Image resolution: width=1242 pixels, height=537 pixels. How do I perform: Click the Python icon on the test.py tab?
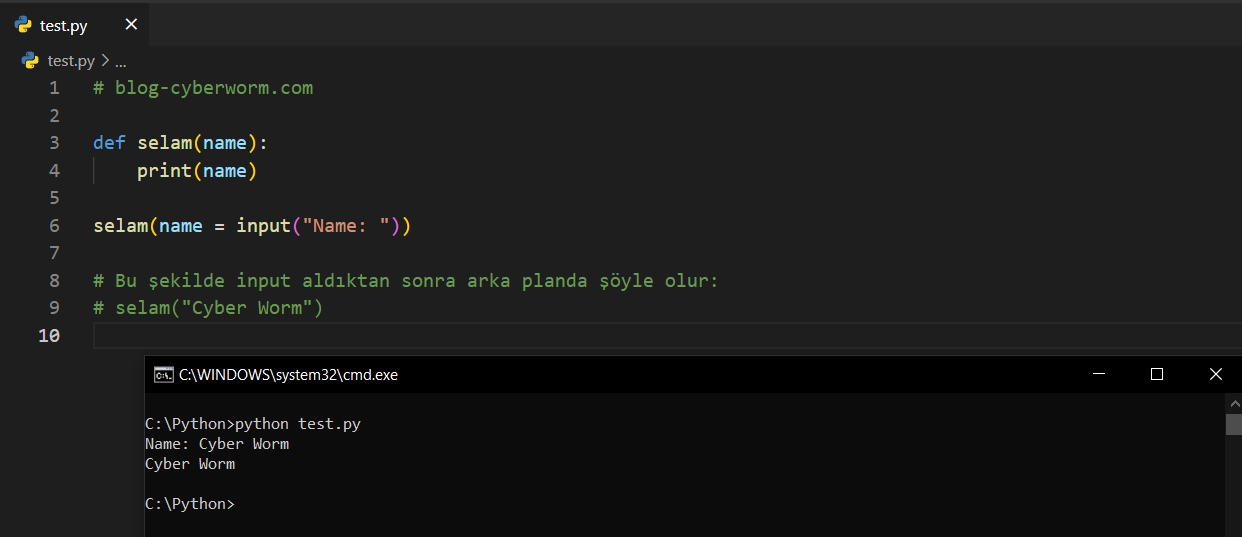click(23, 25)
